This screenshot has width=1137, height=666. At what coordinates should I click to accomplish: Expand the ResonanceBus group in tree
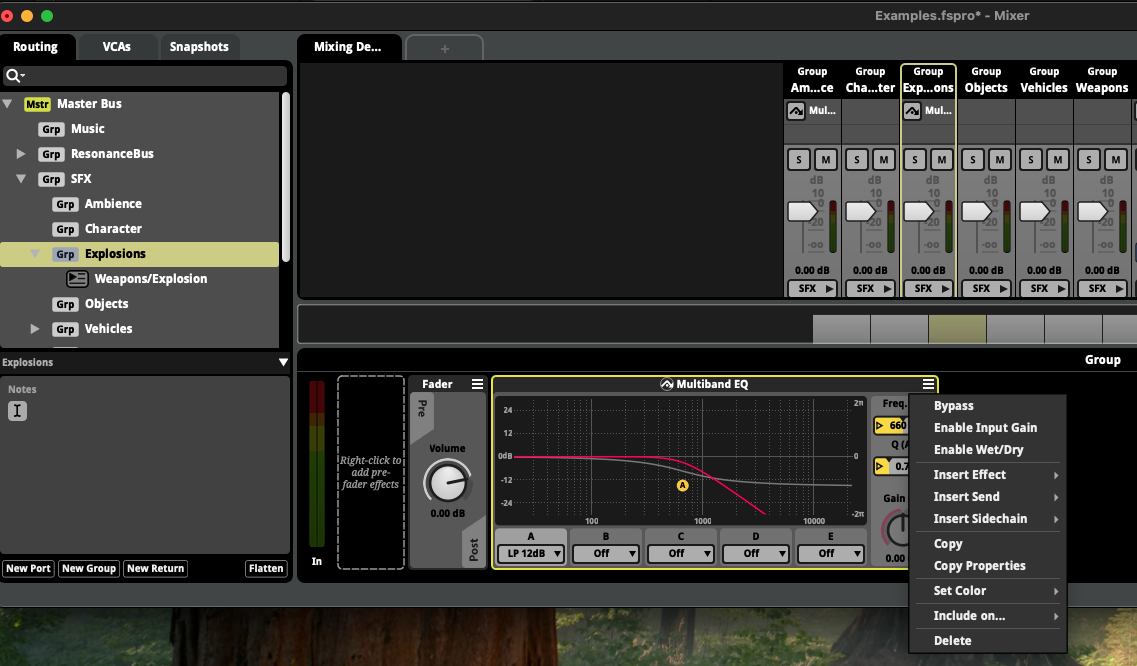[21, 154]
